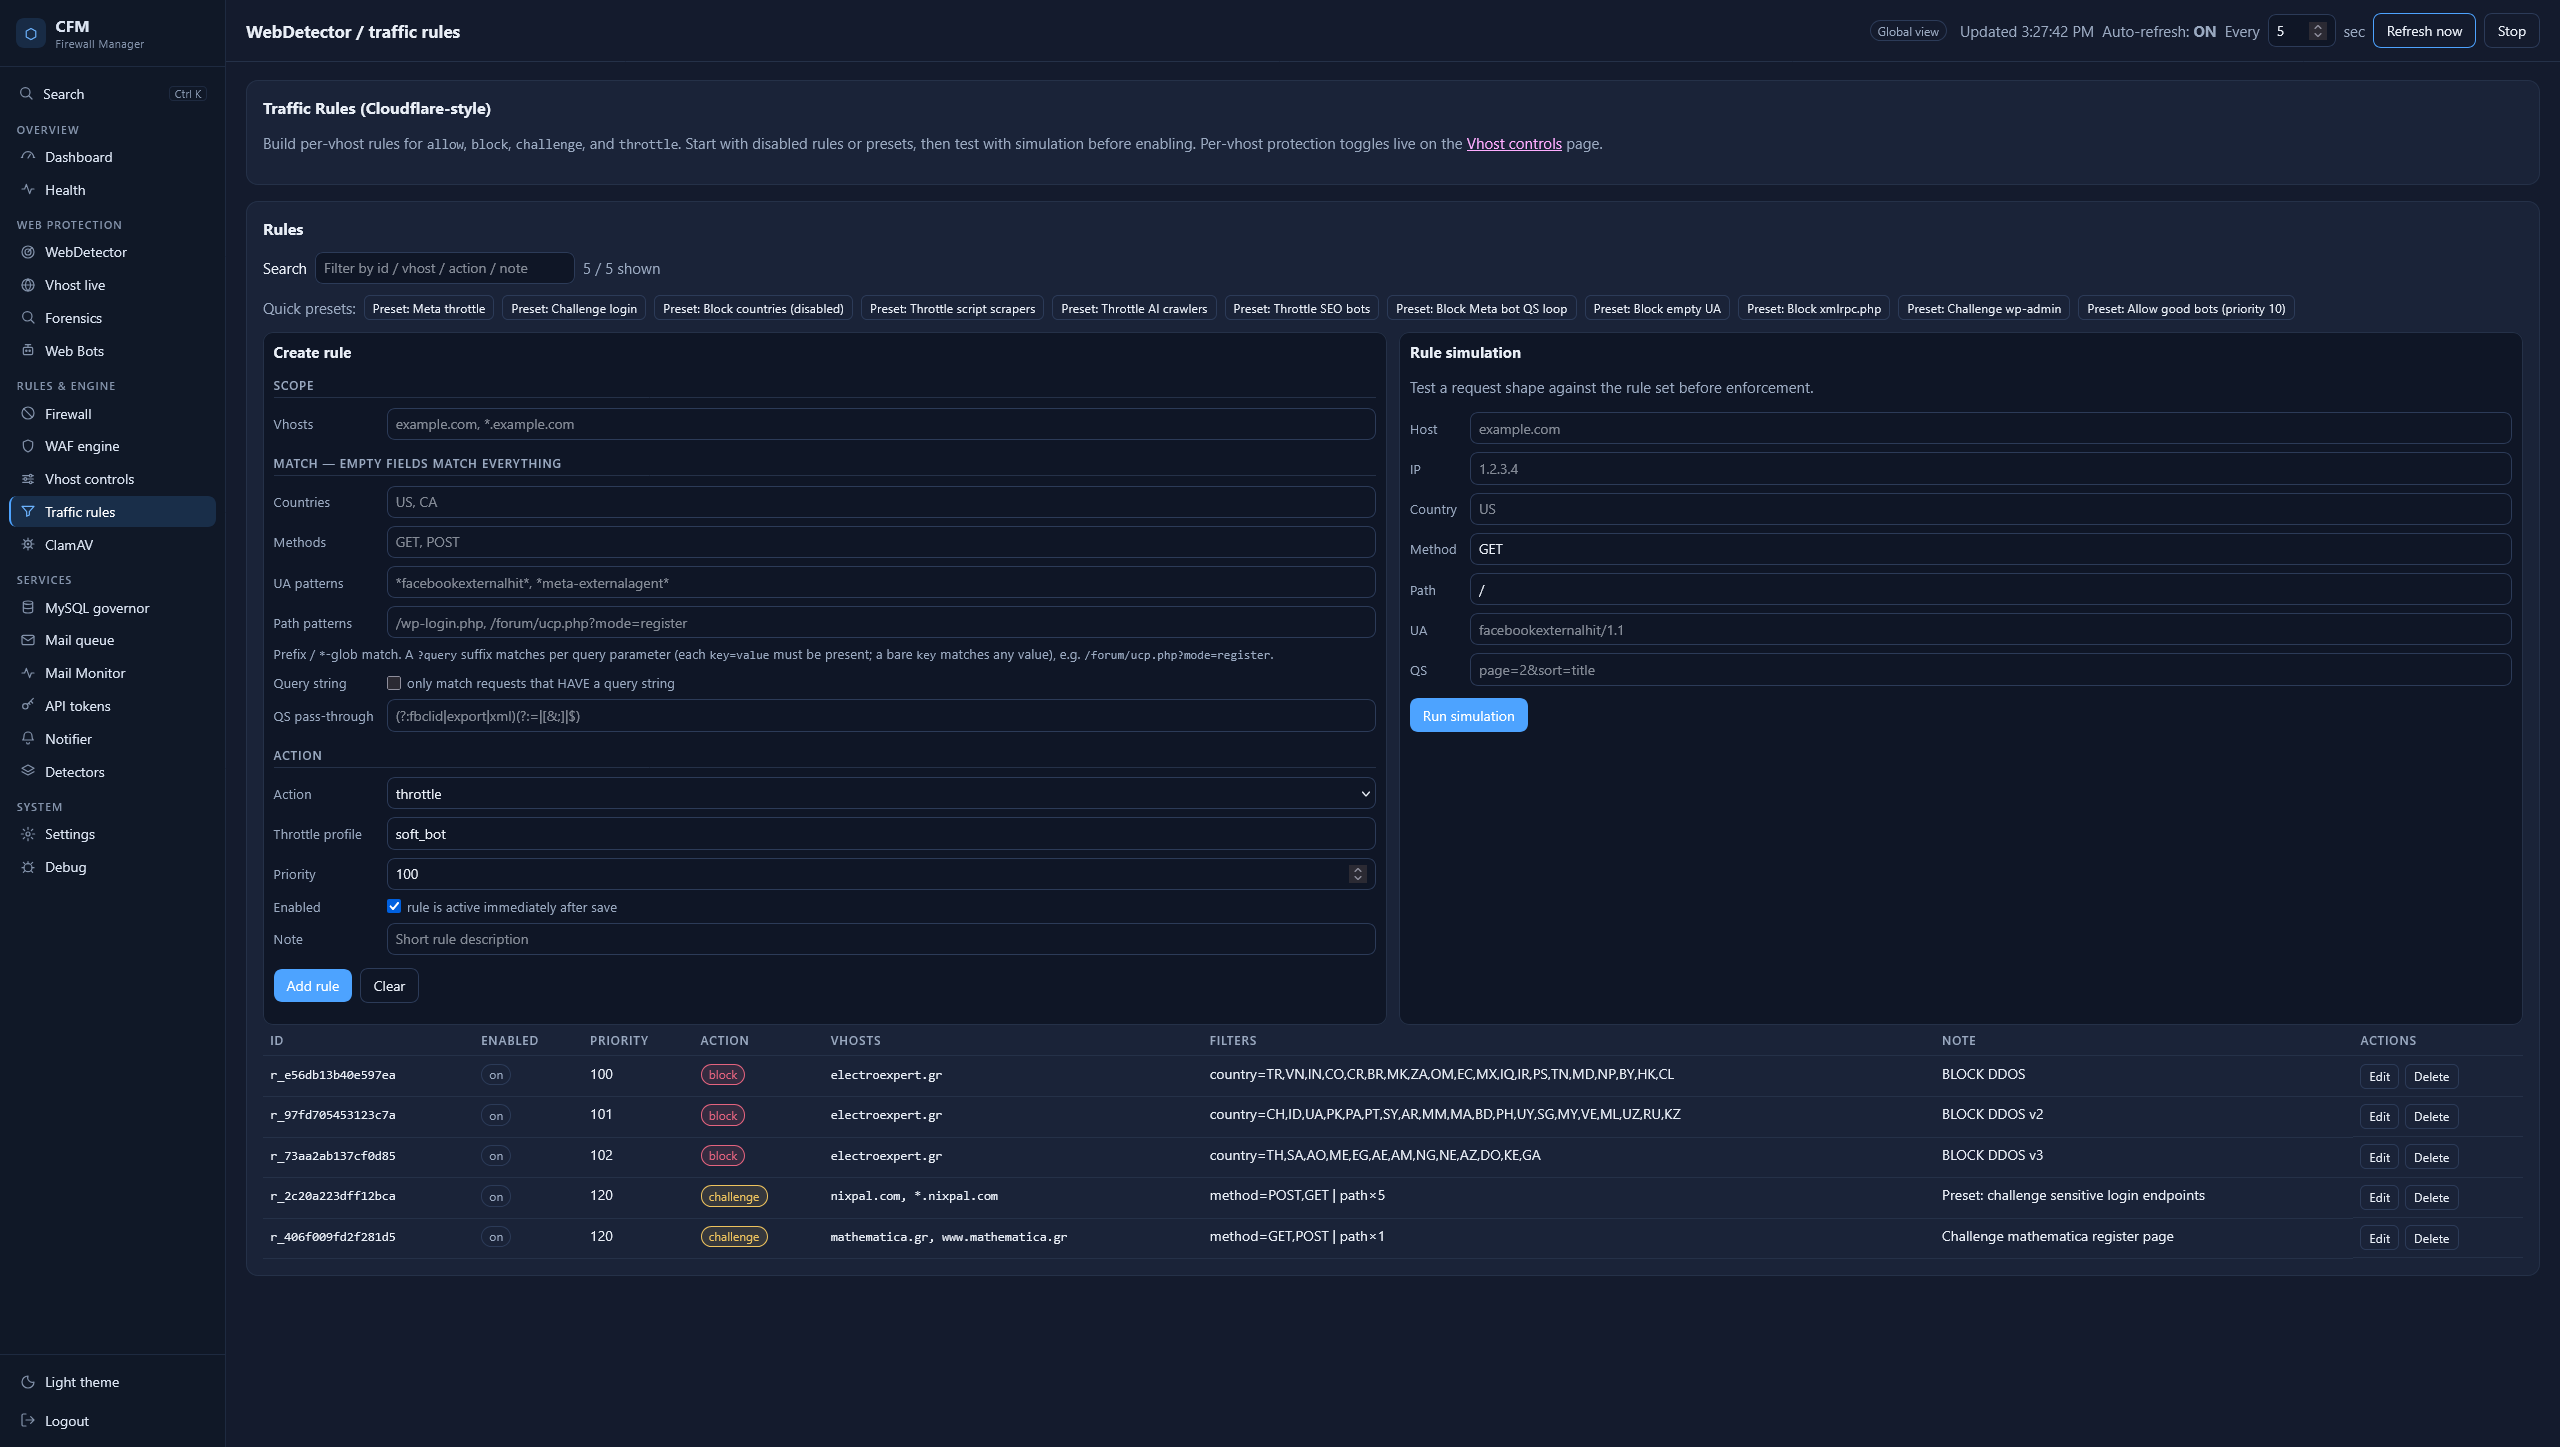
Task: Click the Throttle profile field with soft_bot
Action: pos(880,834)
